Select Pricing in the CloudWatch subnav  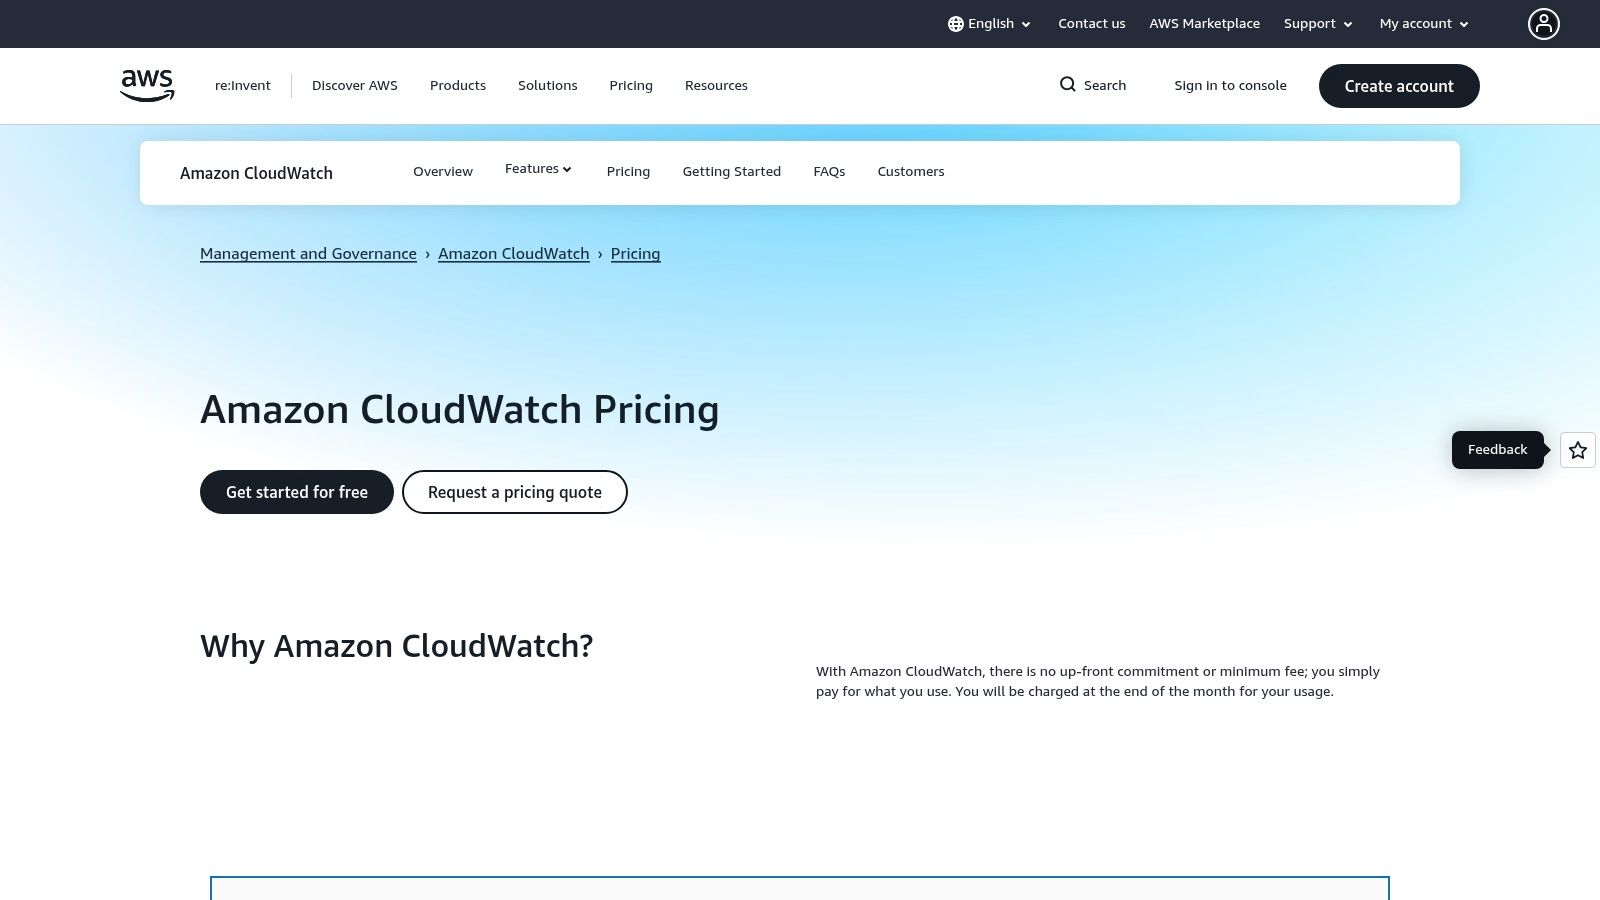(x=628, y=172)
